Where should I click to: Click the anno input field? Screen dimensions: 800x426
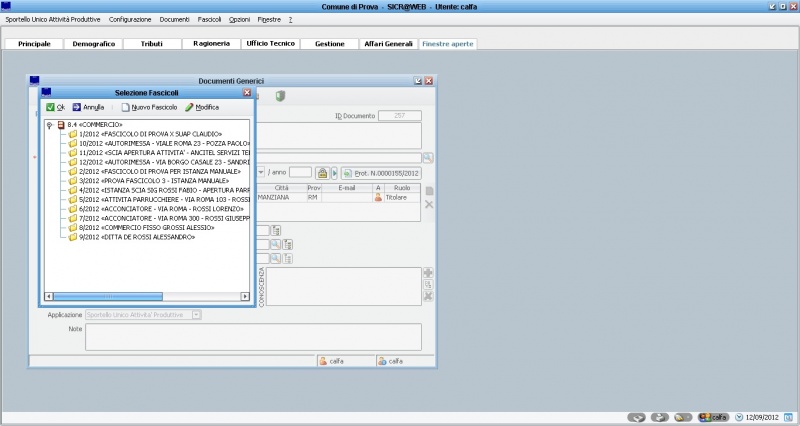(300, 173)
